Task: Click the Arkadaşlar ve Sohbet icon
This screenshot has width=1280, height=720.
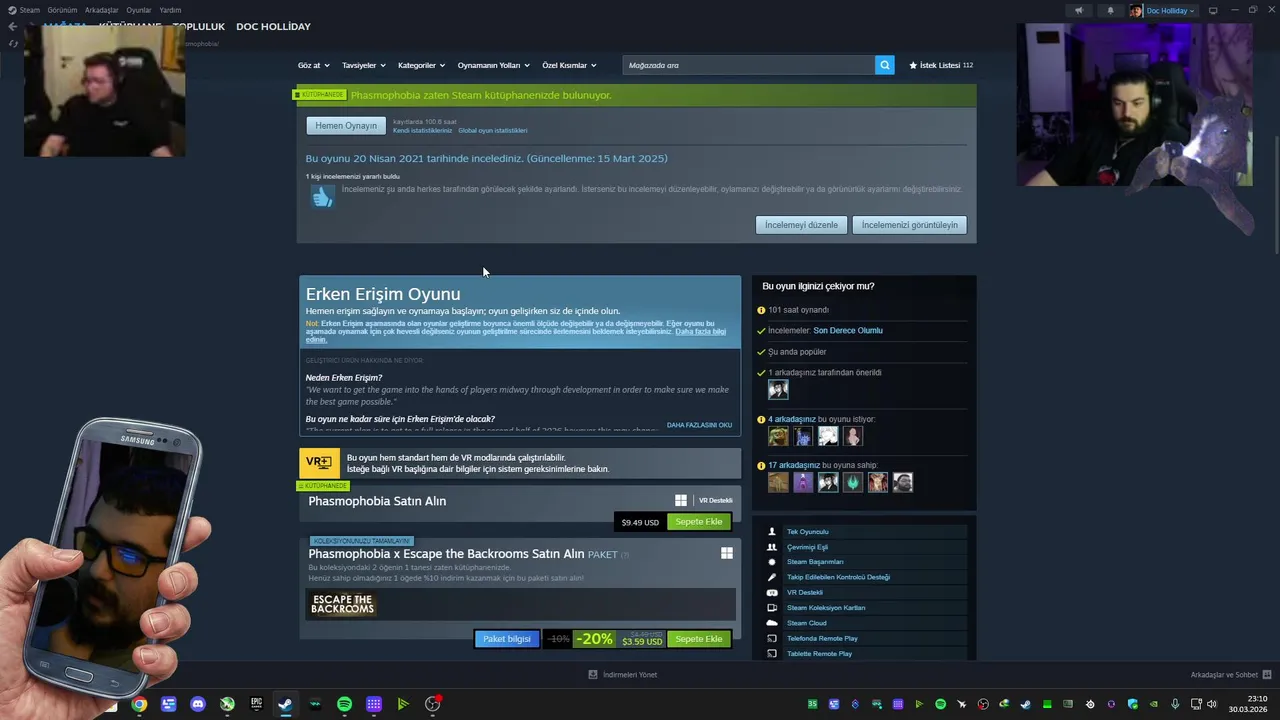Action: point(1267,674)
